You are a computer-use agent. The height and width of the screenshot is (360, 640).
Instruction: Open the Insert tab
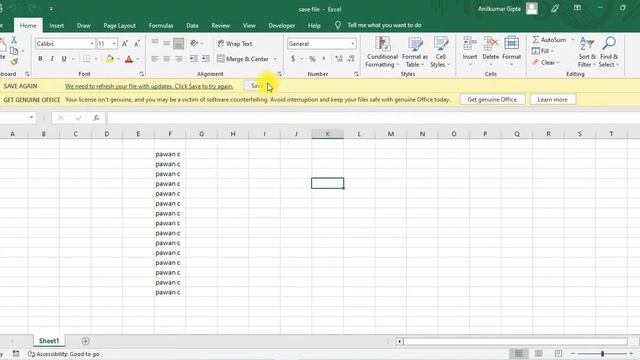(x=56, y=25)
